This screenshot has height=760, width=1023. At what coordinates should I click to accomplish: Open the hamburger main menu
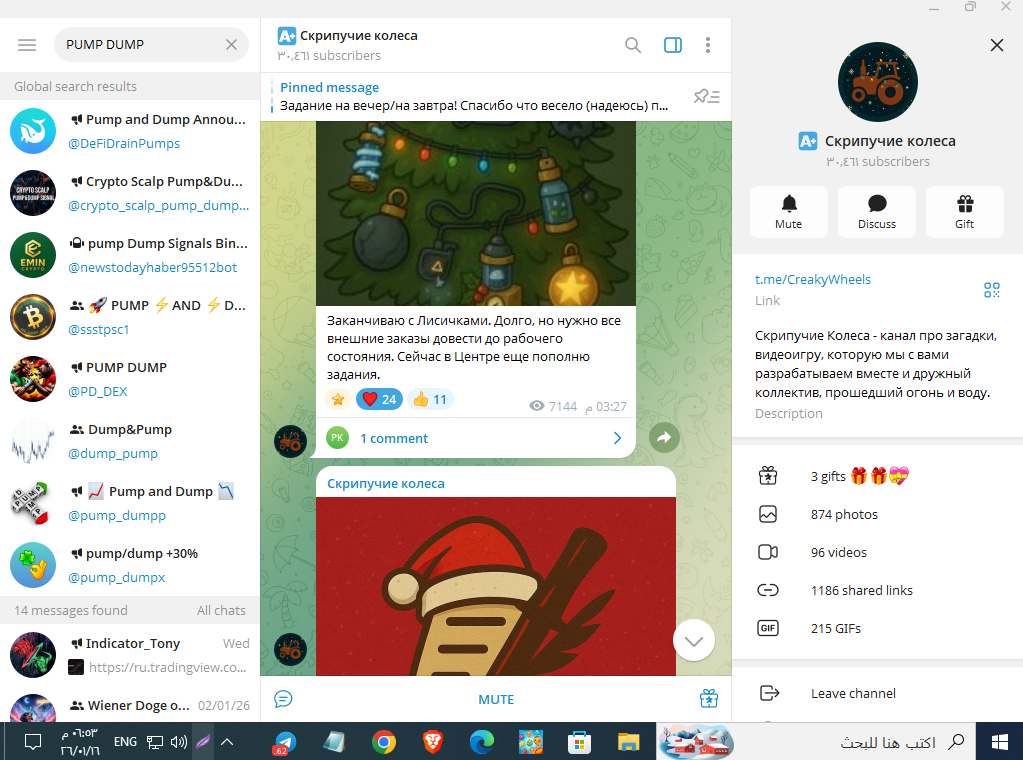pyautogui.click(x=27, y=44)
